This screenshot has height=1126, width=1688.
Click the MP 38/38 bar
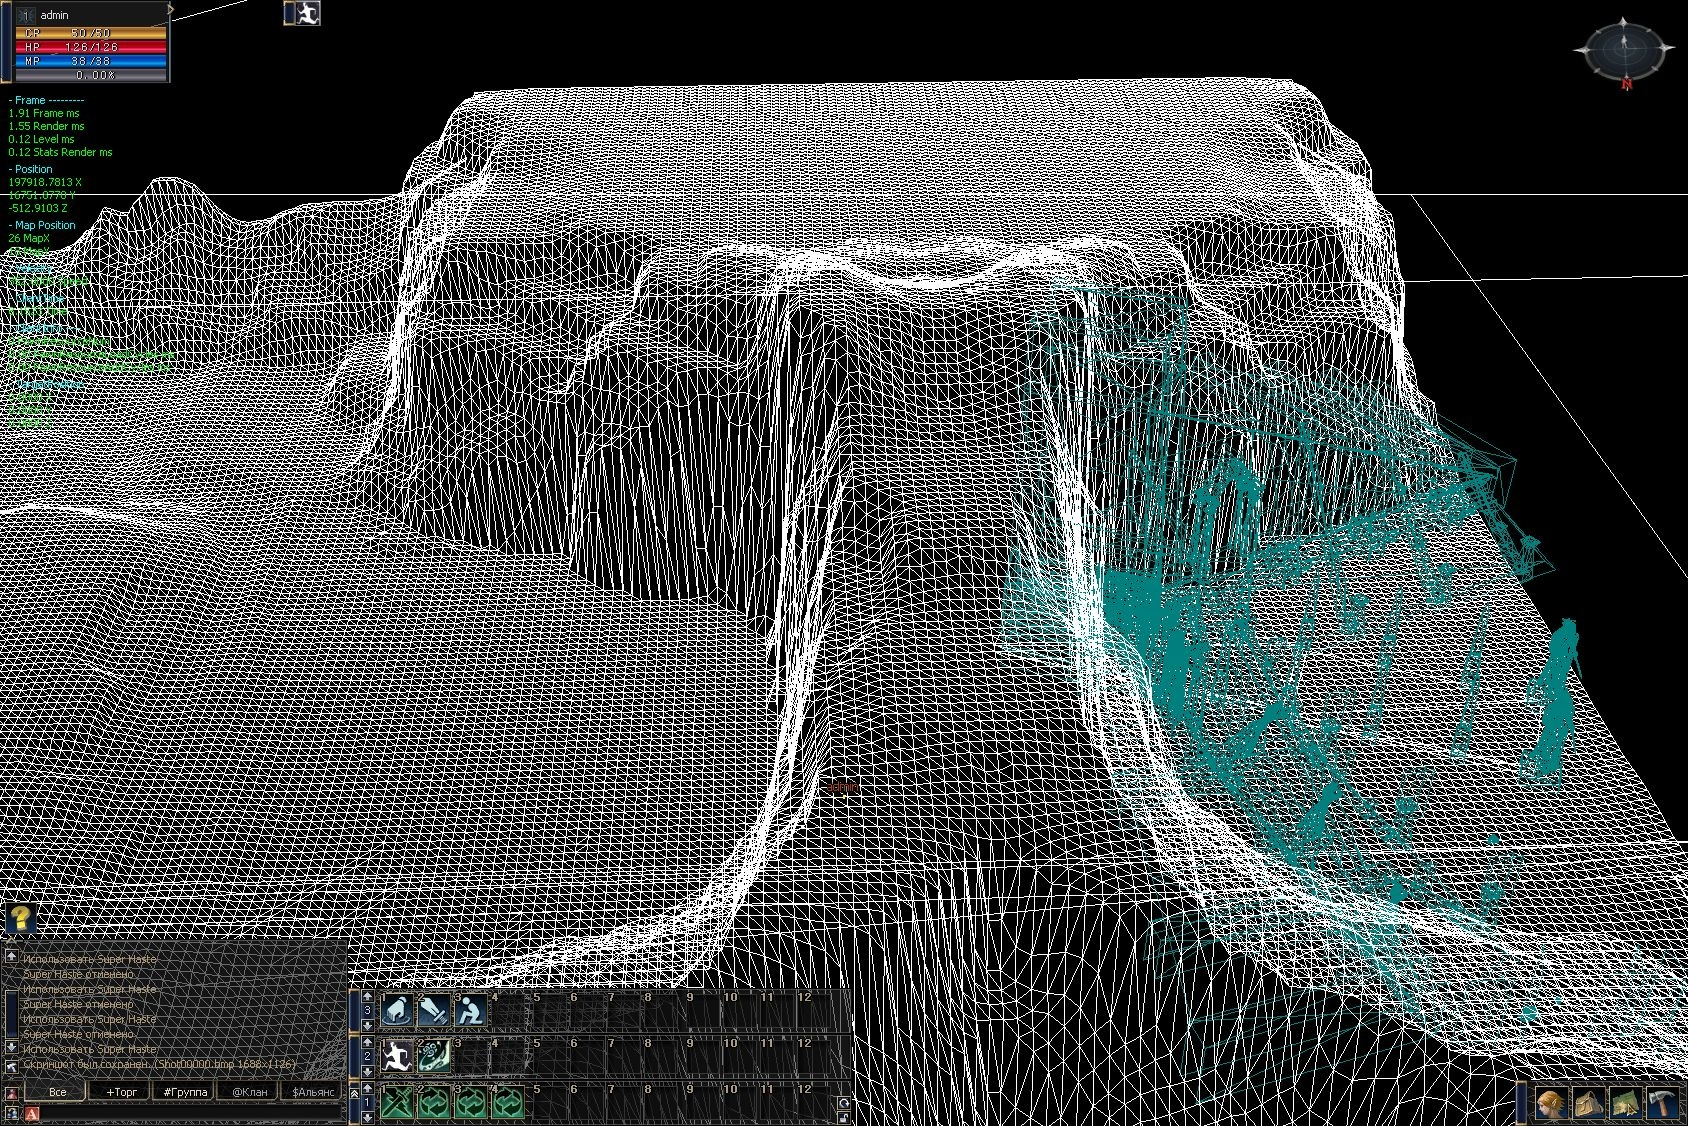(x=91, y=61)
